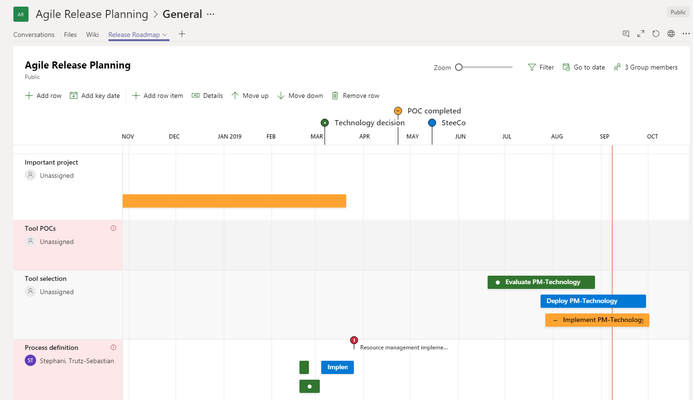Image resolution: width=693 pixels, height=400 pixels.
Task: Click the Filter funnel icon
Action: pos(532,67)
